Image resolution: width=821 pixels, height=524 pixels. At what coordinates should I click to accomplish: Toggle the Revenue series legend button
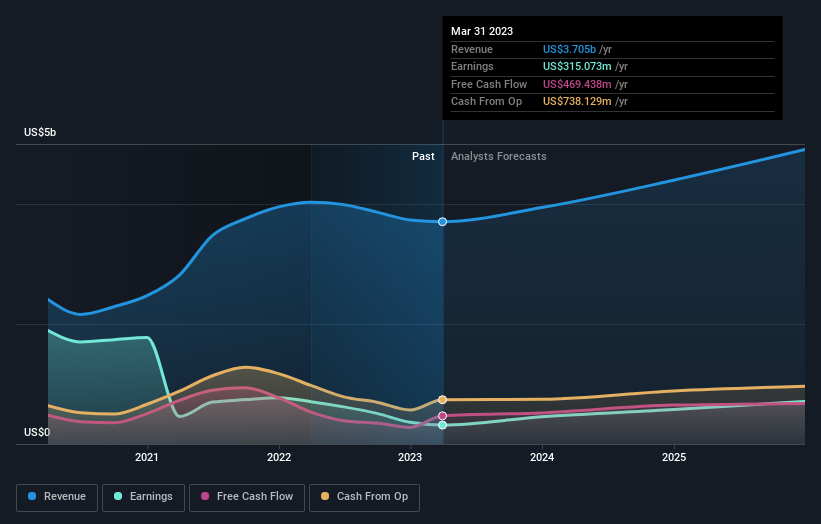pos(57,497)
